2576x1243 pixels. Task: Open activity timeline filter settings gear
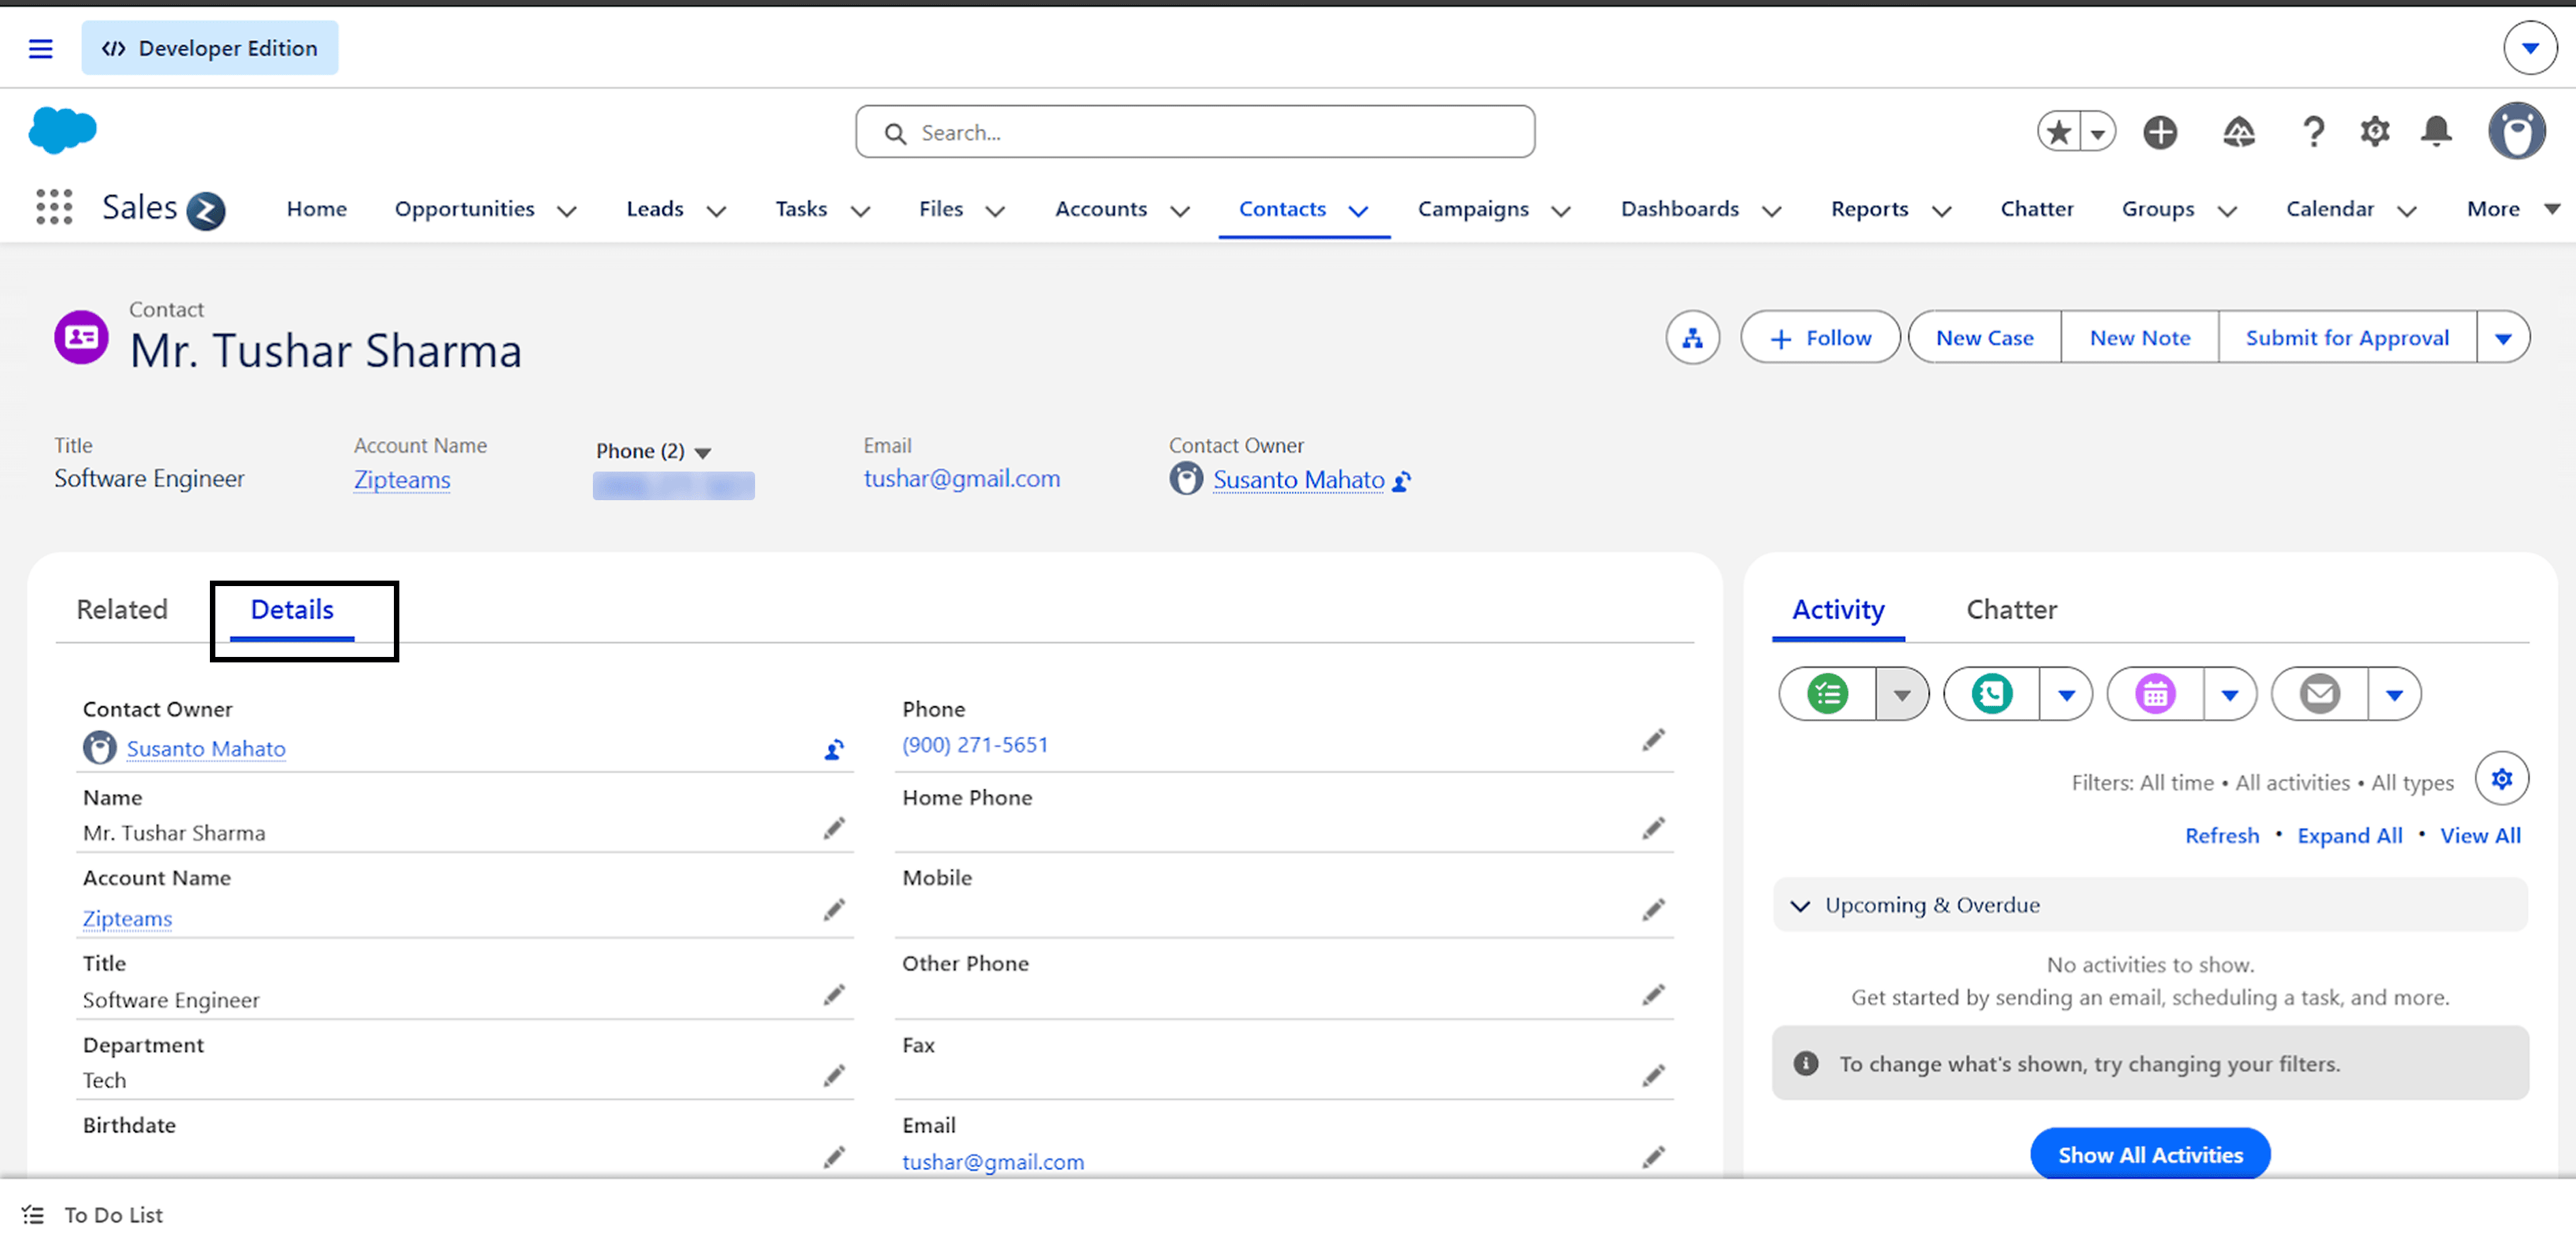2501,779
